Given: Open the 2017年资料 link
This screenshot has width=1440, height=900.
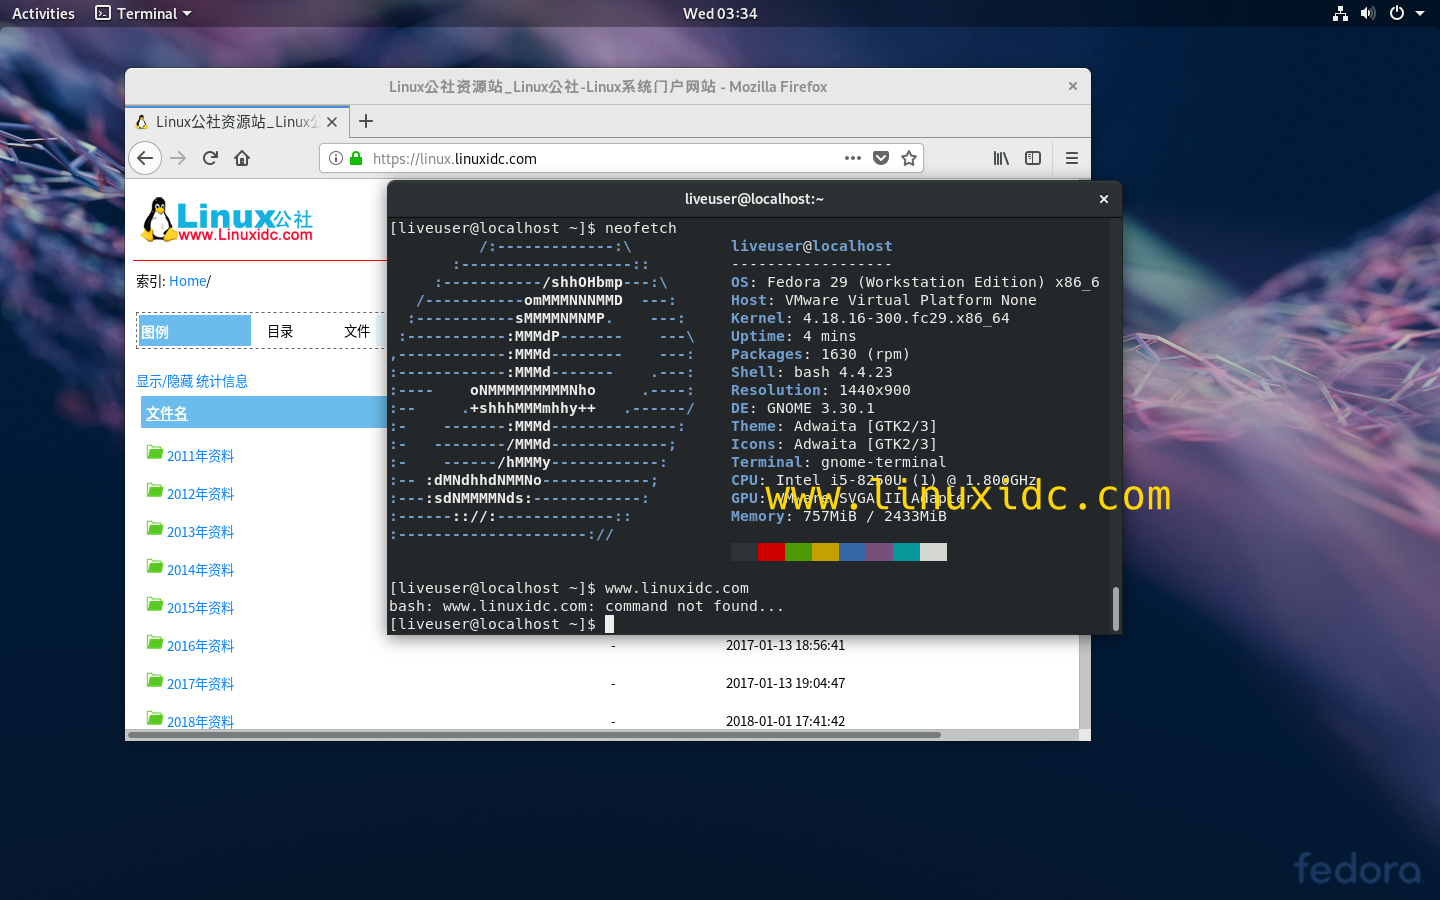Looking at the screenshot, I should click(200, 684).
